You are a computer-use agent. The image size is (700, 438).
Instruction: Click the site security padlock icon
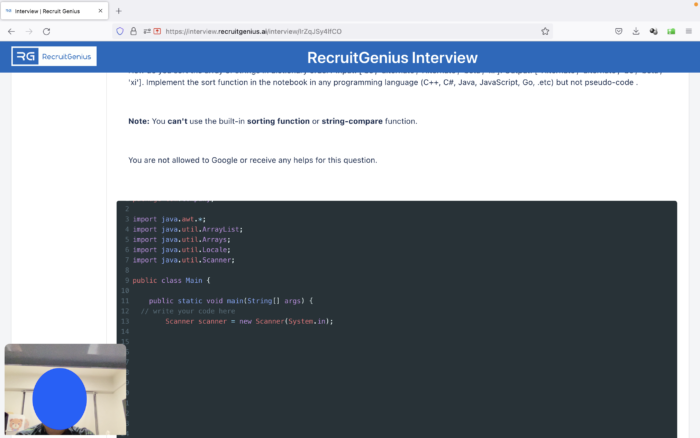pyautogui.click(x=133, y=31)
